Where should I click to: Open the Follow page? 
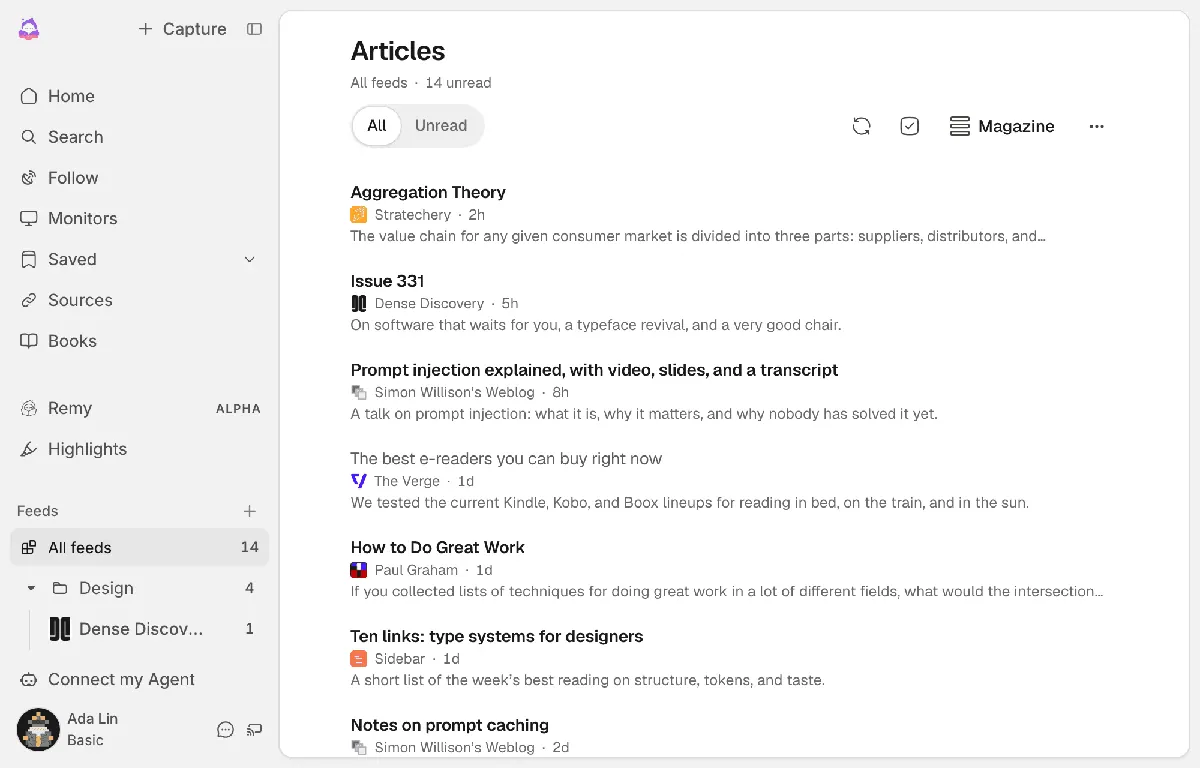pos(139,178)
